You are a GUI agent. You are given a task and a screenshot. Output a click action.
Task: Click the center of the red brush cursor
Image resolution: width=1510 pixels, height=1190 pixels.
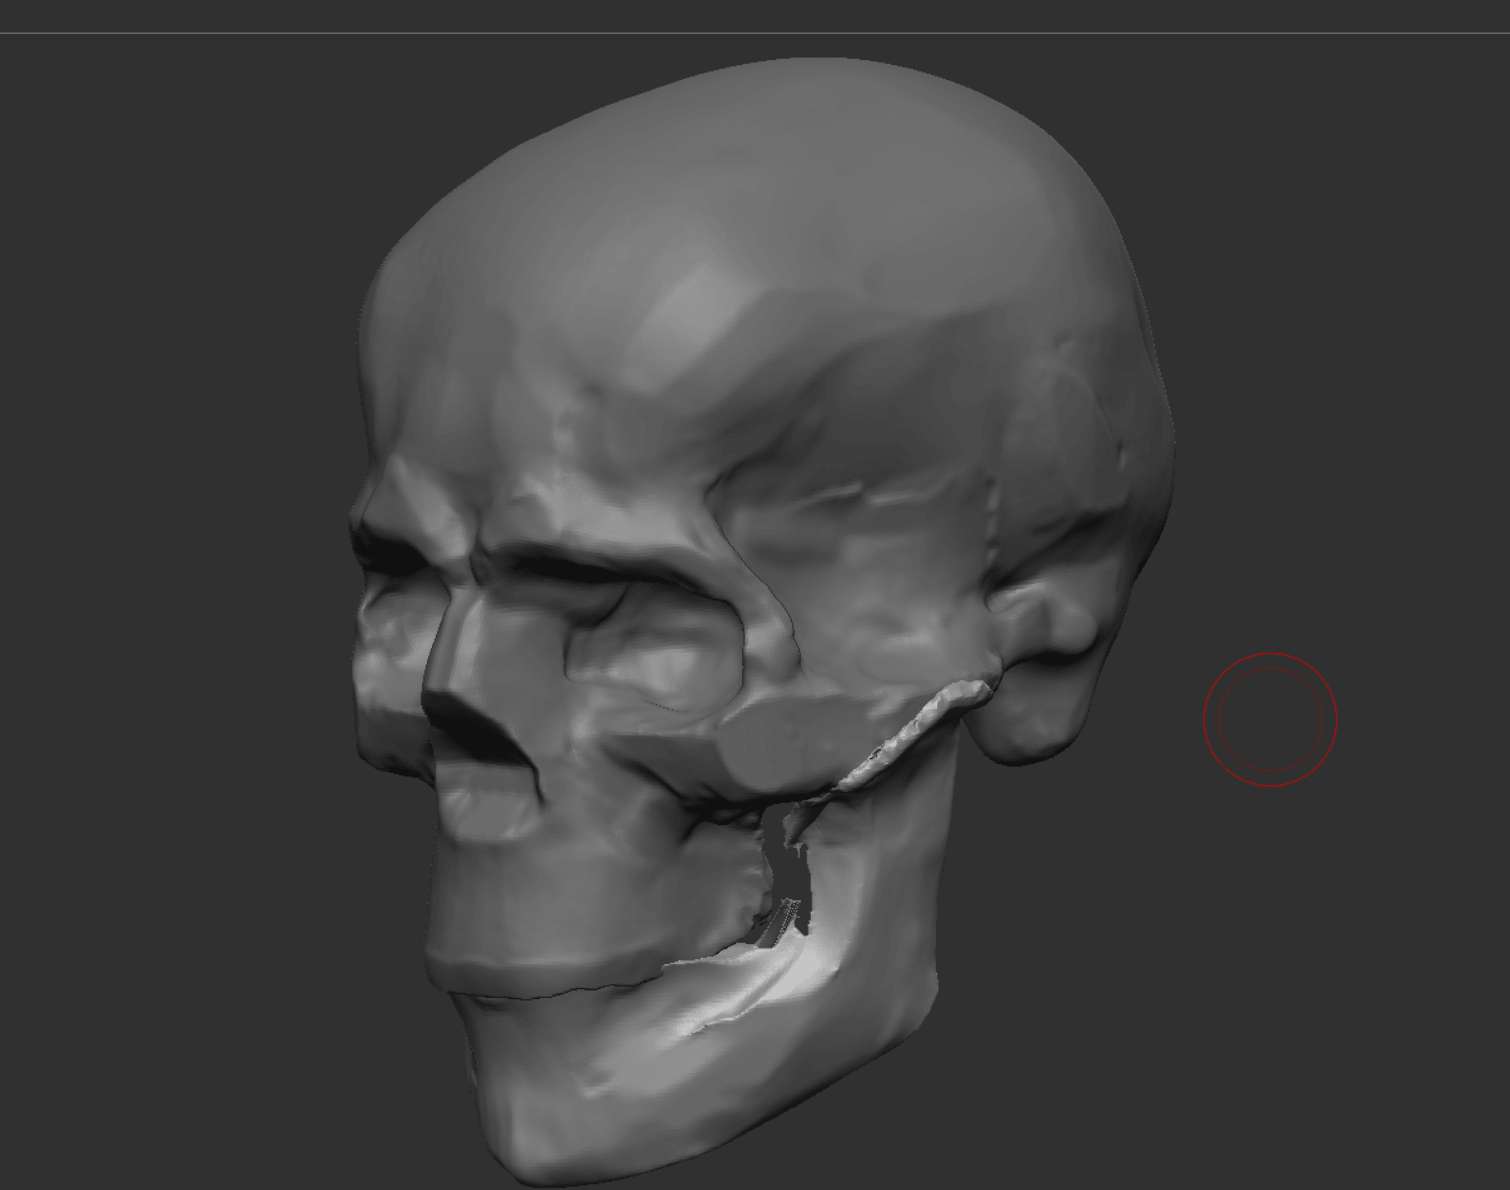tap(1270, 719)
